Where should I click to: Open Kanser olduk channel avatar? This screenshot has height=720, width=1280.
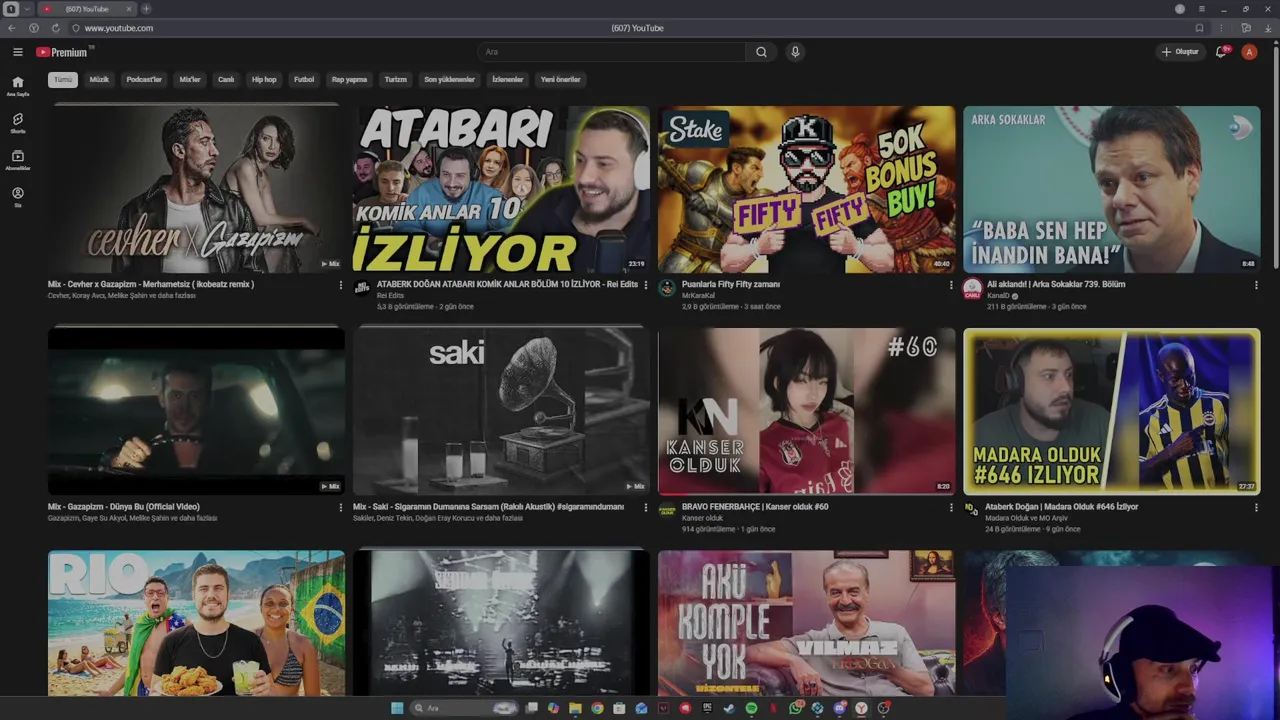coord(667,510)
